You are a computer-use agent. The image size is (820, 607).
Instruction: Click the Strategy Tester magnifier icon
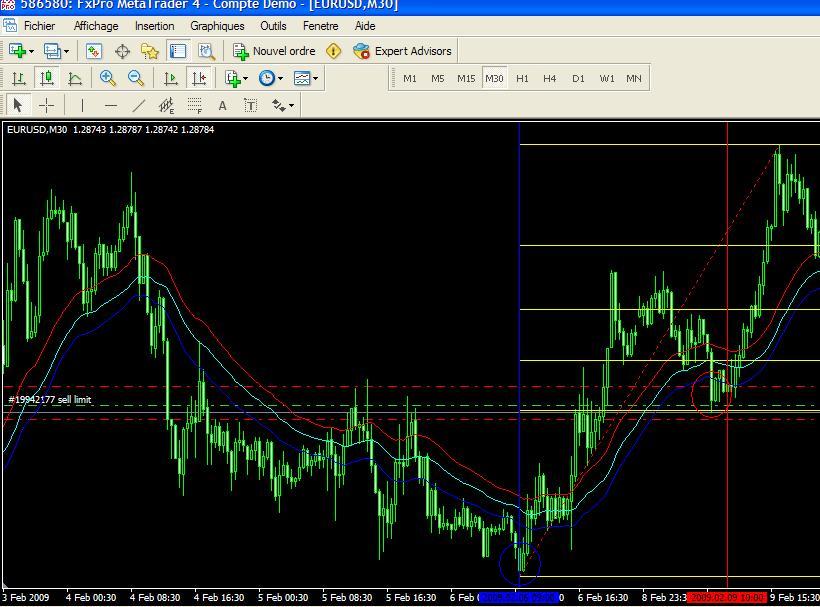point(206,51)
